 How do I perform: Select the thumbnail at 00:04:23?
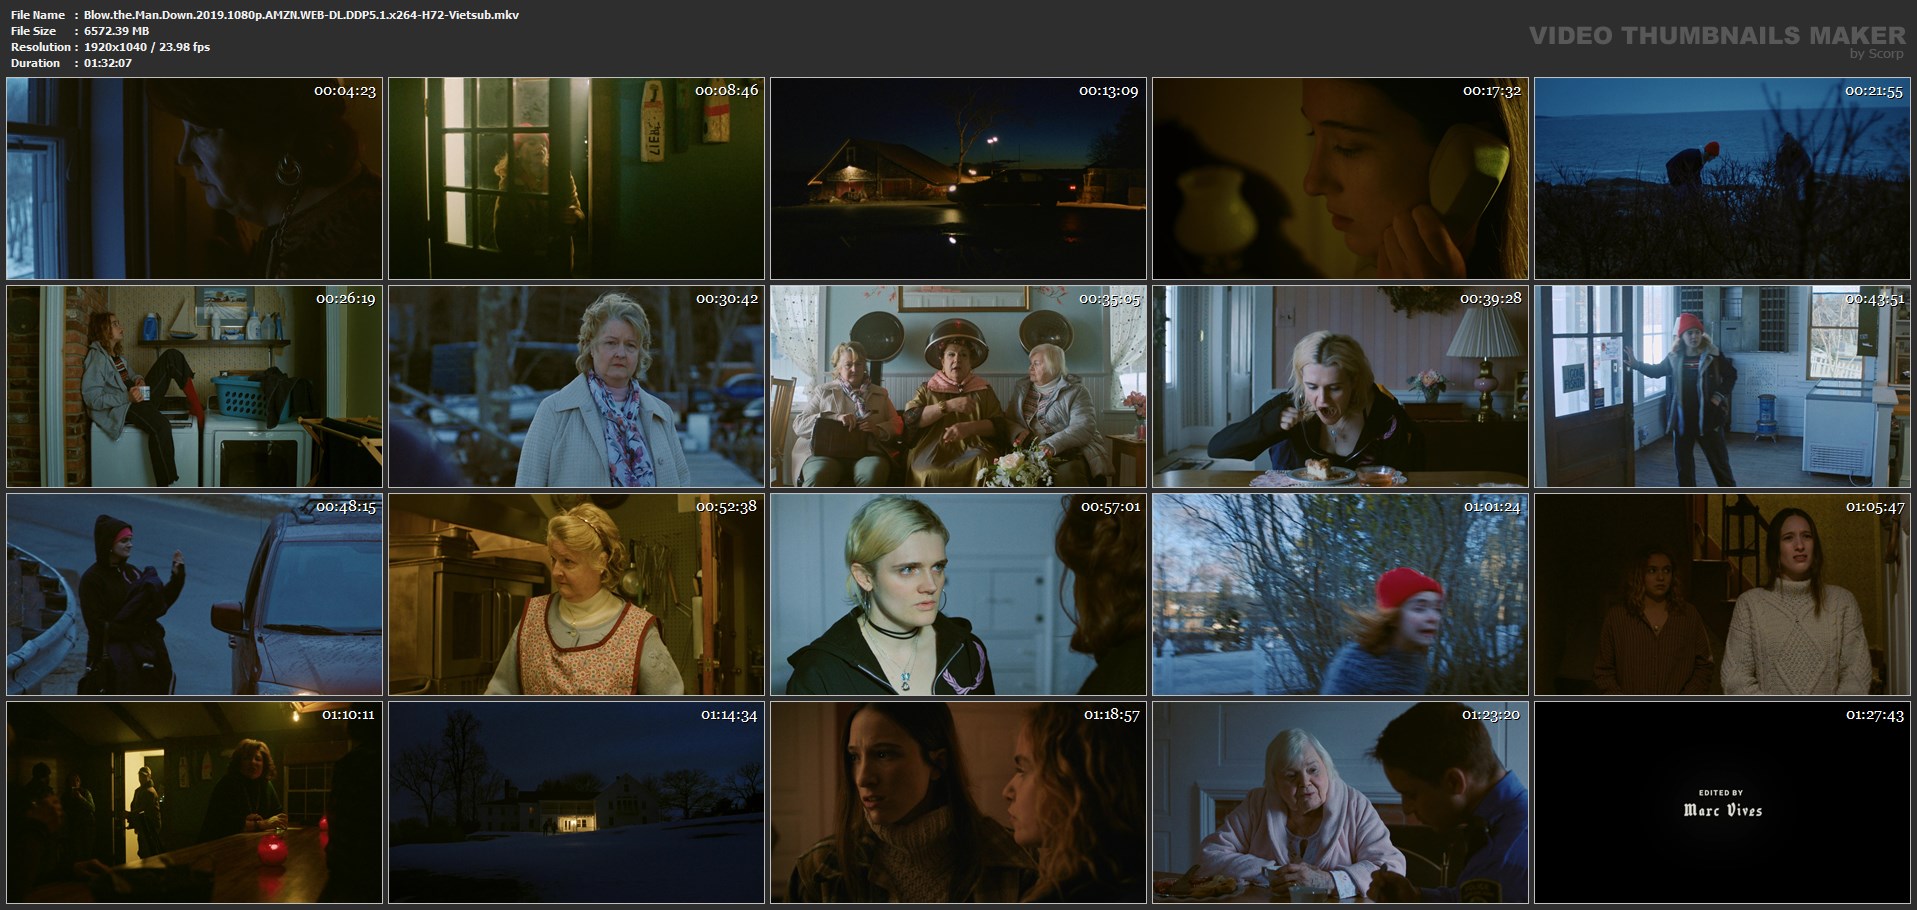[194, 179]
